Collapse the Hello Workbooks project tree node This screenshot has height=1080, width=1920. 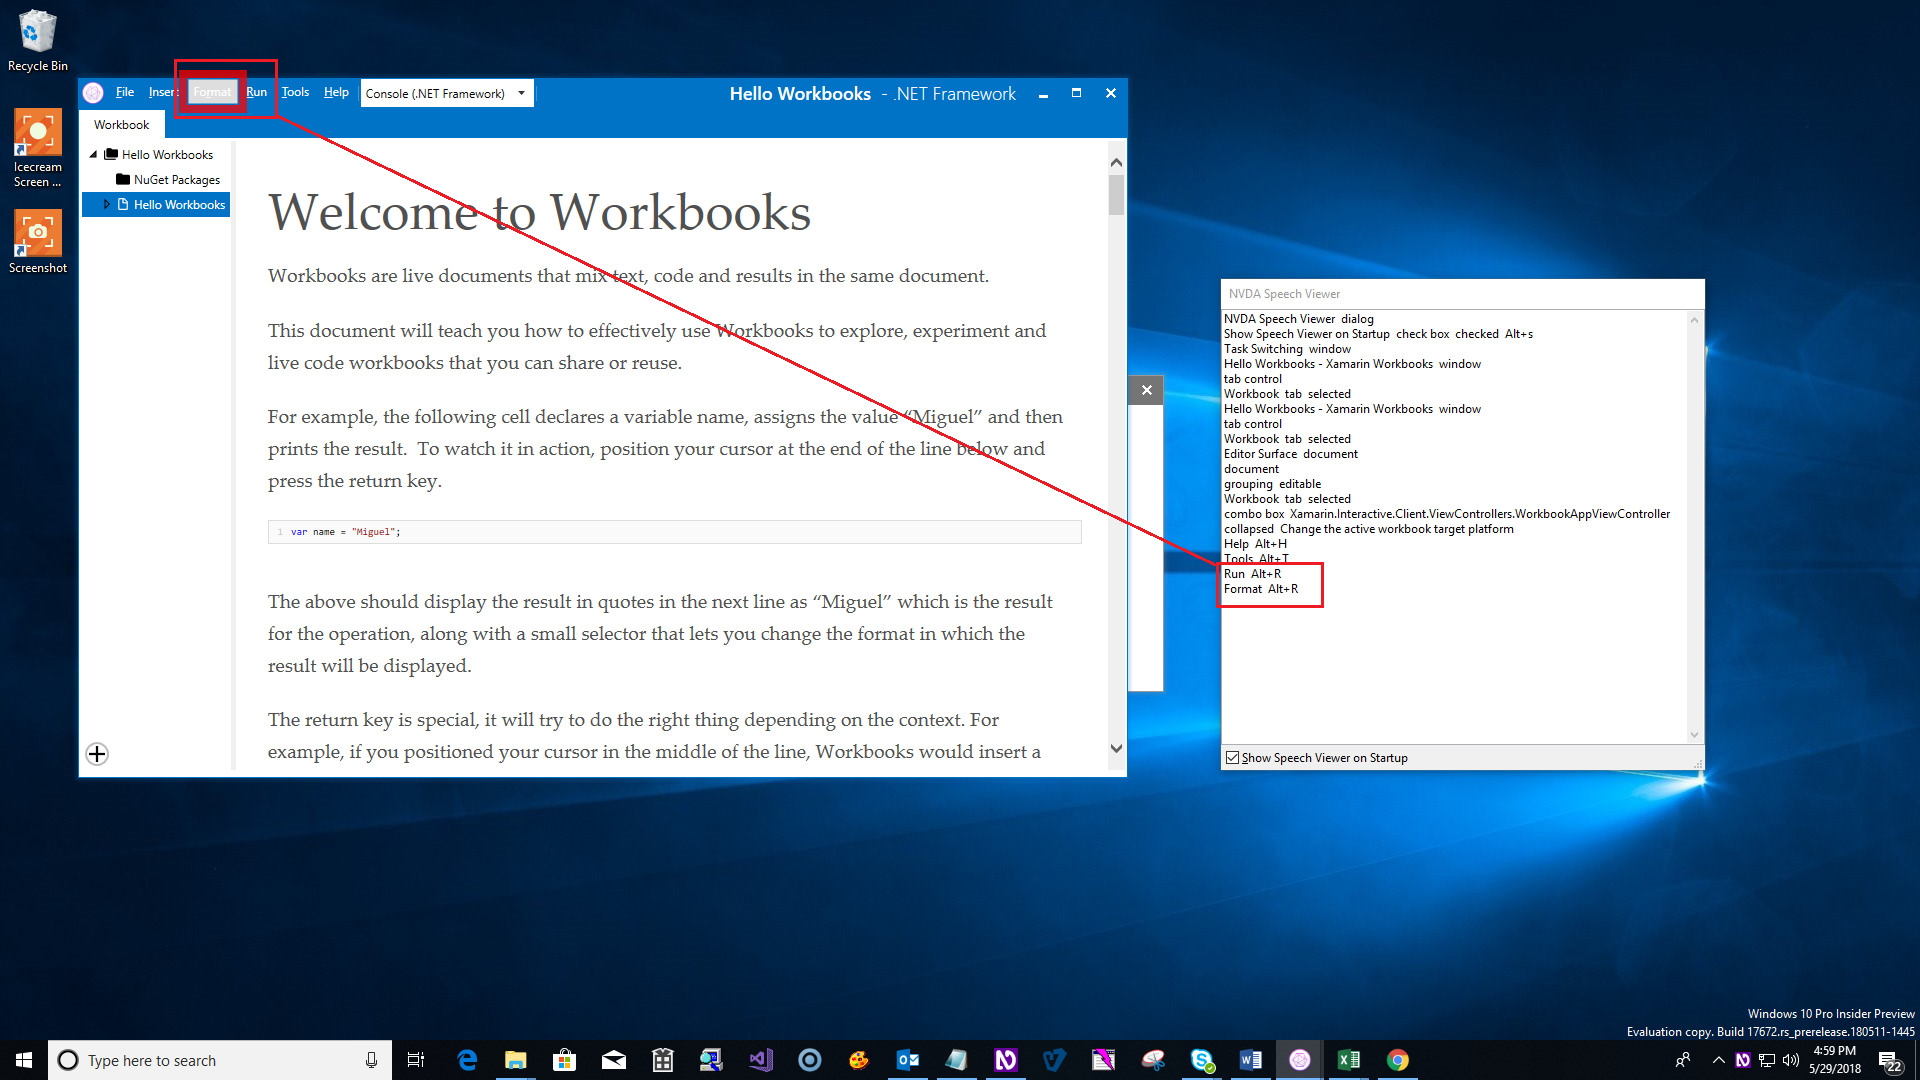coord(92,154)
